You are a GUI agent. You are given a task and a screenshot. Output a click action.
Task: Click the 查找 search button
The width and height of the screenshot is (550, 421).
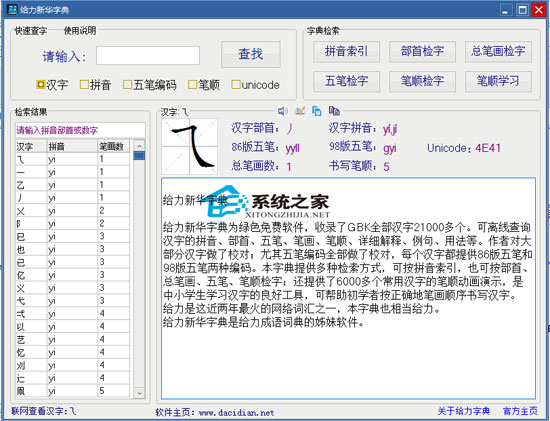pyautogui.click(x=251, y=54)
